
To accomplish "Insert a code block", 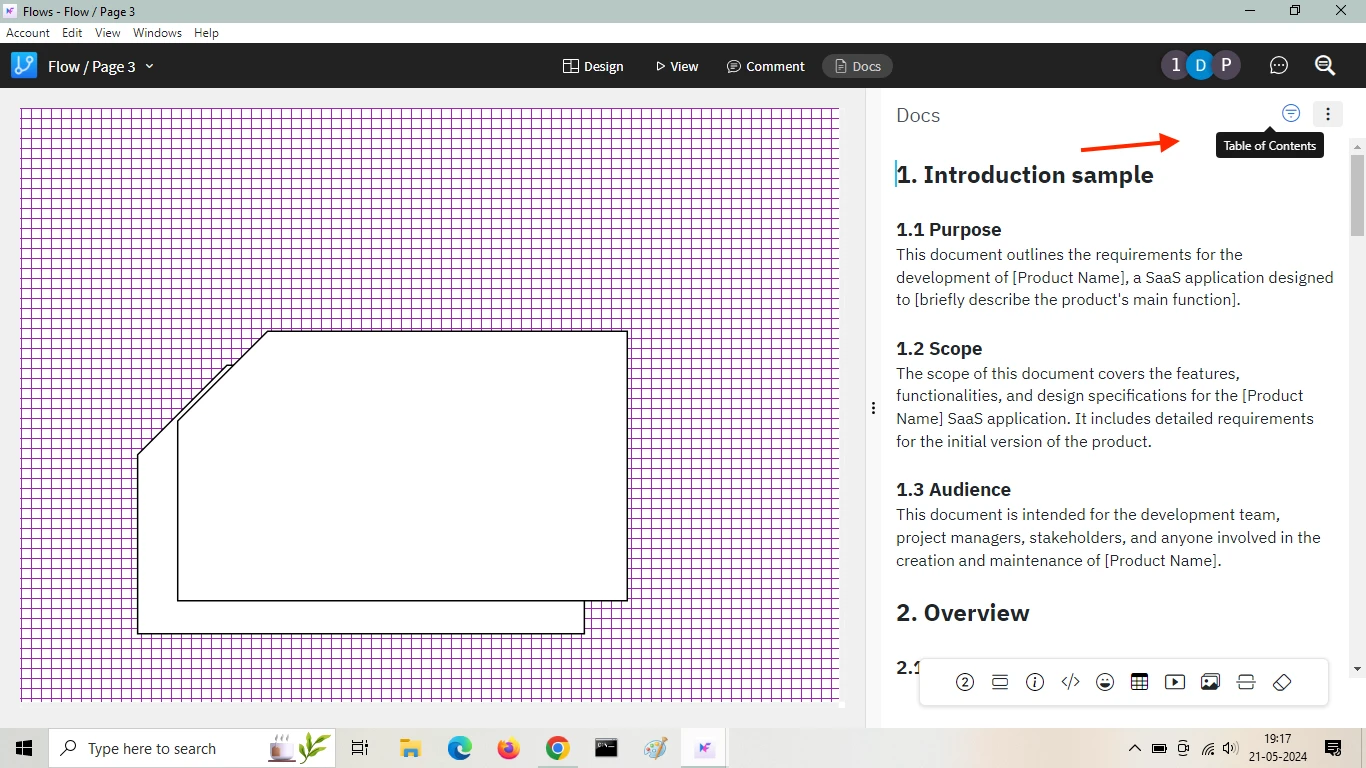I will [1069, 681].
